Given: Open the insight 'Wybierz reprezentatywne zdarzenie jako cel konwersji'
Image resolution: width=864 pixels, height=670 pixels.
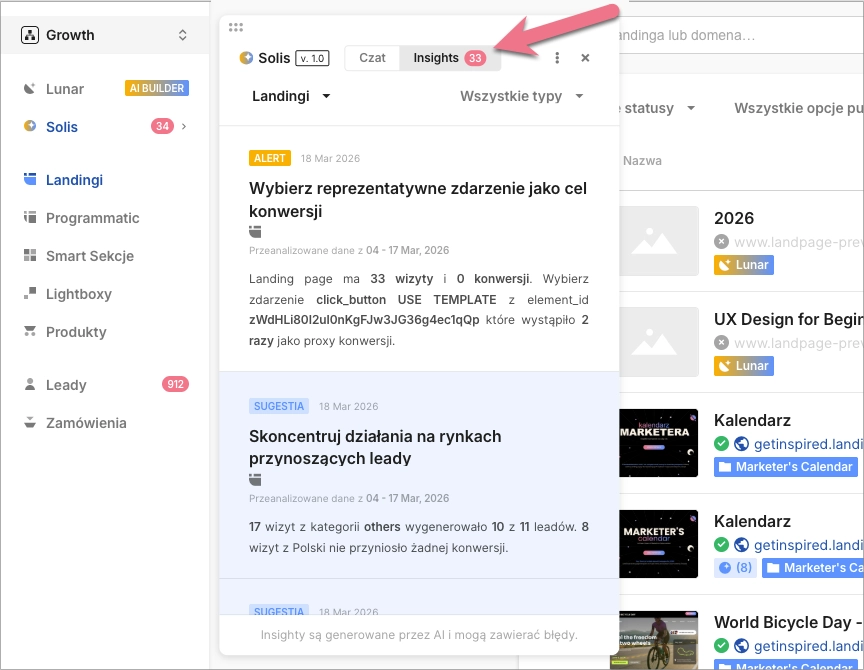Looking at the screenshot, I should (x=418, y=199).
